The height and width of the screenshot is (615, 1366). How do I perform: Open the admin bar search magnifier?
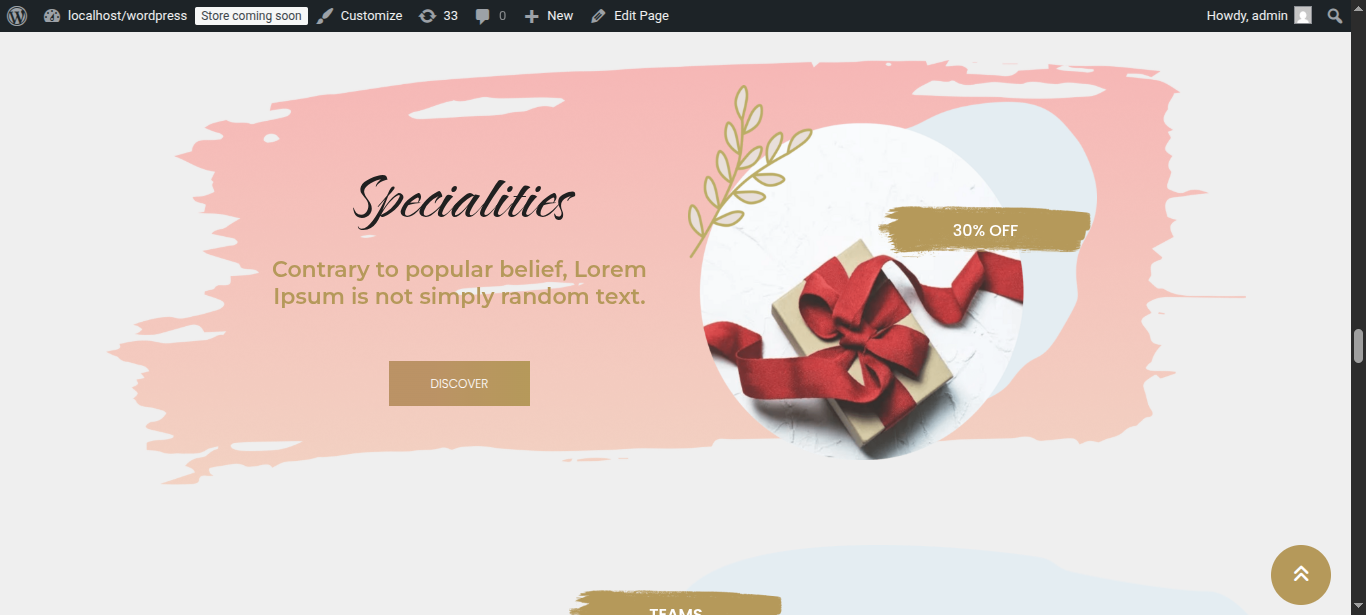pos(1335,16)
